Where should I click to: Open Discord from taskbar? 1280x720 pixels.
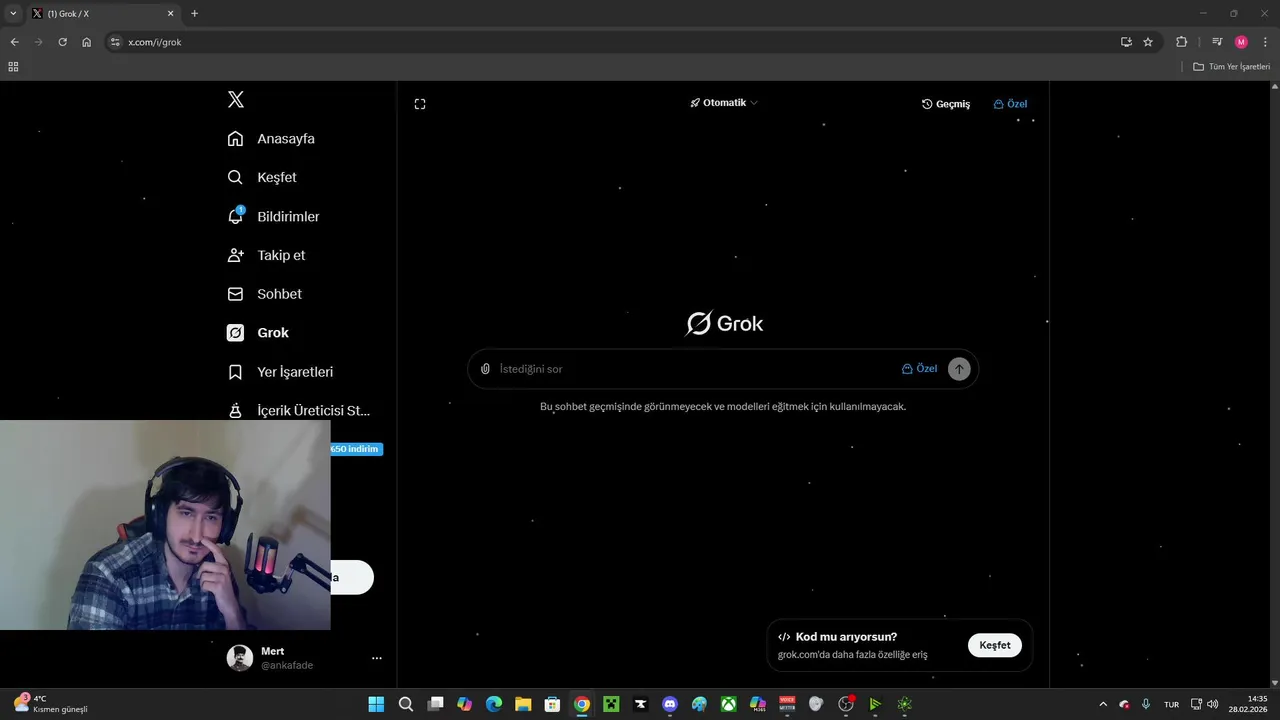(670, 704)
